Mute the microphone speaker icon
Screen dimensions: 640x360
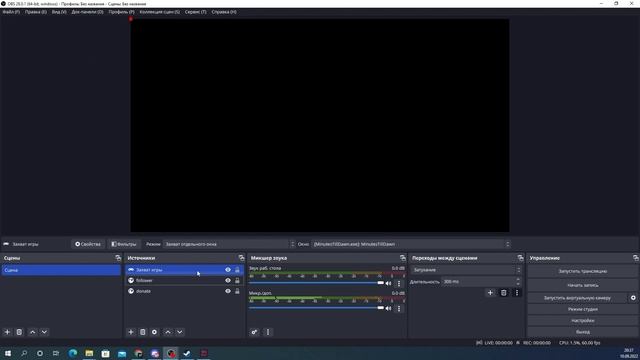tap(389, 308)
